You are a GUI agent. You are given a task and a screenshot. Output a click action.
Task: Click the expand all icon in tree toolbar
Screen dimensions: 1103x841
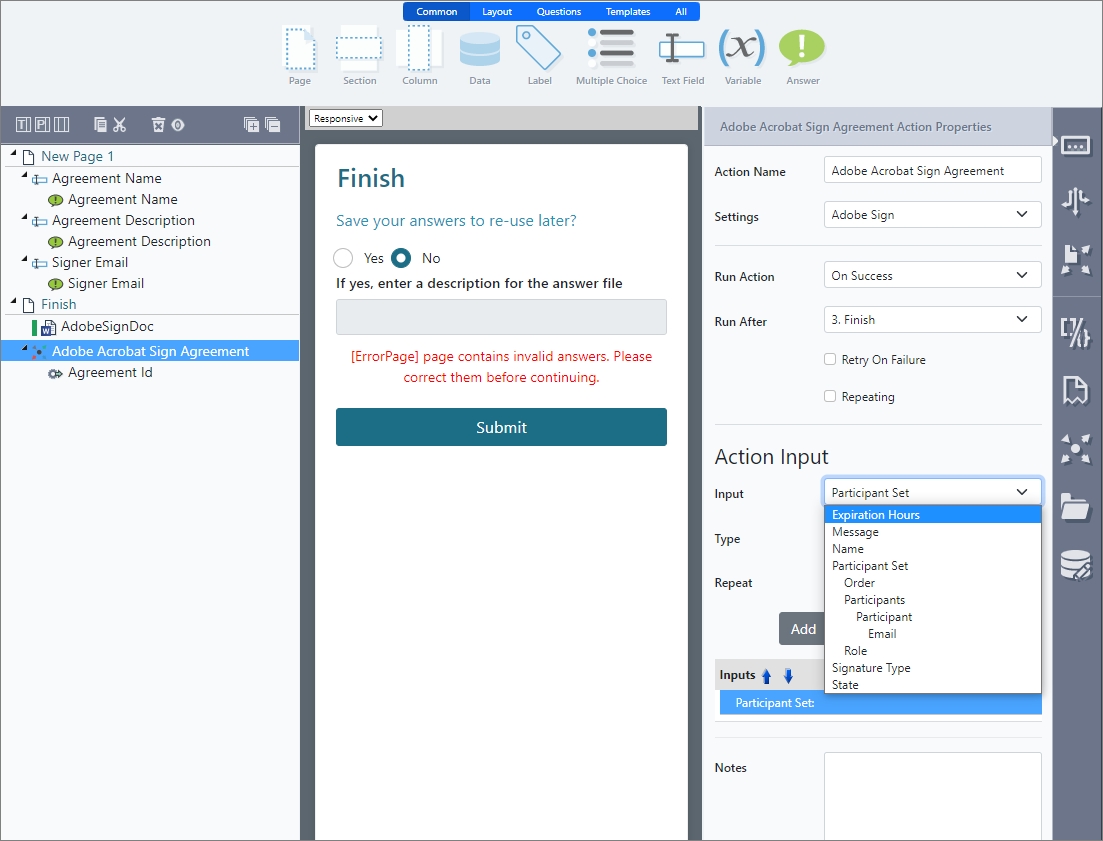pyautogui.click(x=251, y=124)
